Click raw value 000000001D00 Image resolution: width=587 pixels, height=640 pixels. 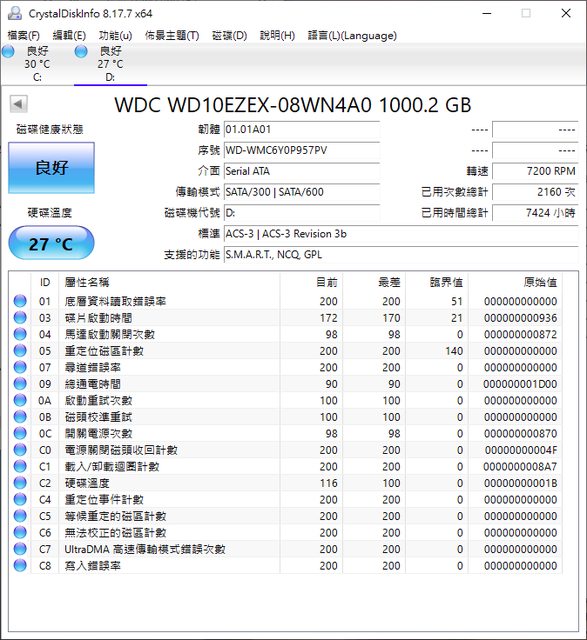pyautogui.click(x=520, y=384)
